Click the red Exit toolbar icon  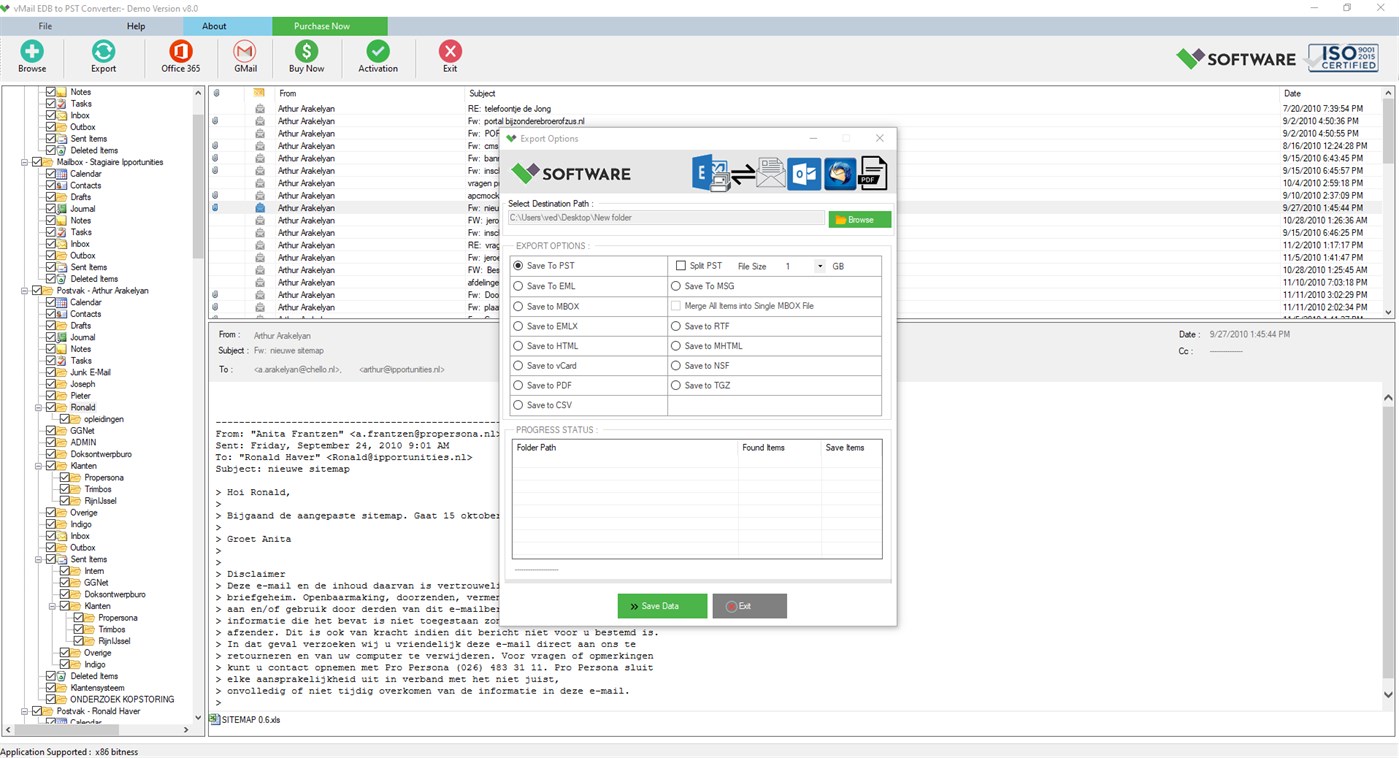point(449,55)
